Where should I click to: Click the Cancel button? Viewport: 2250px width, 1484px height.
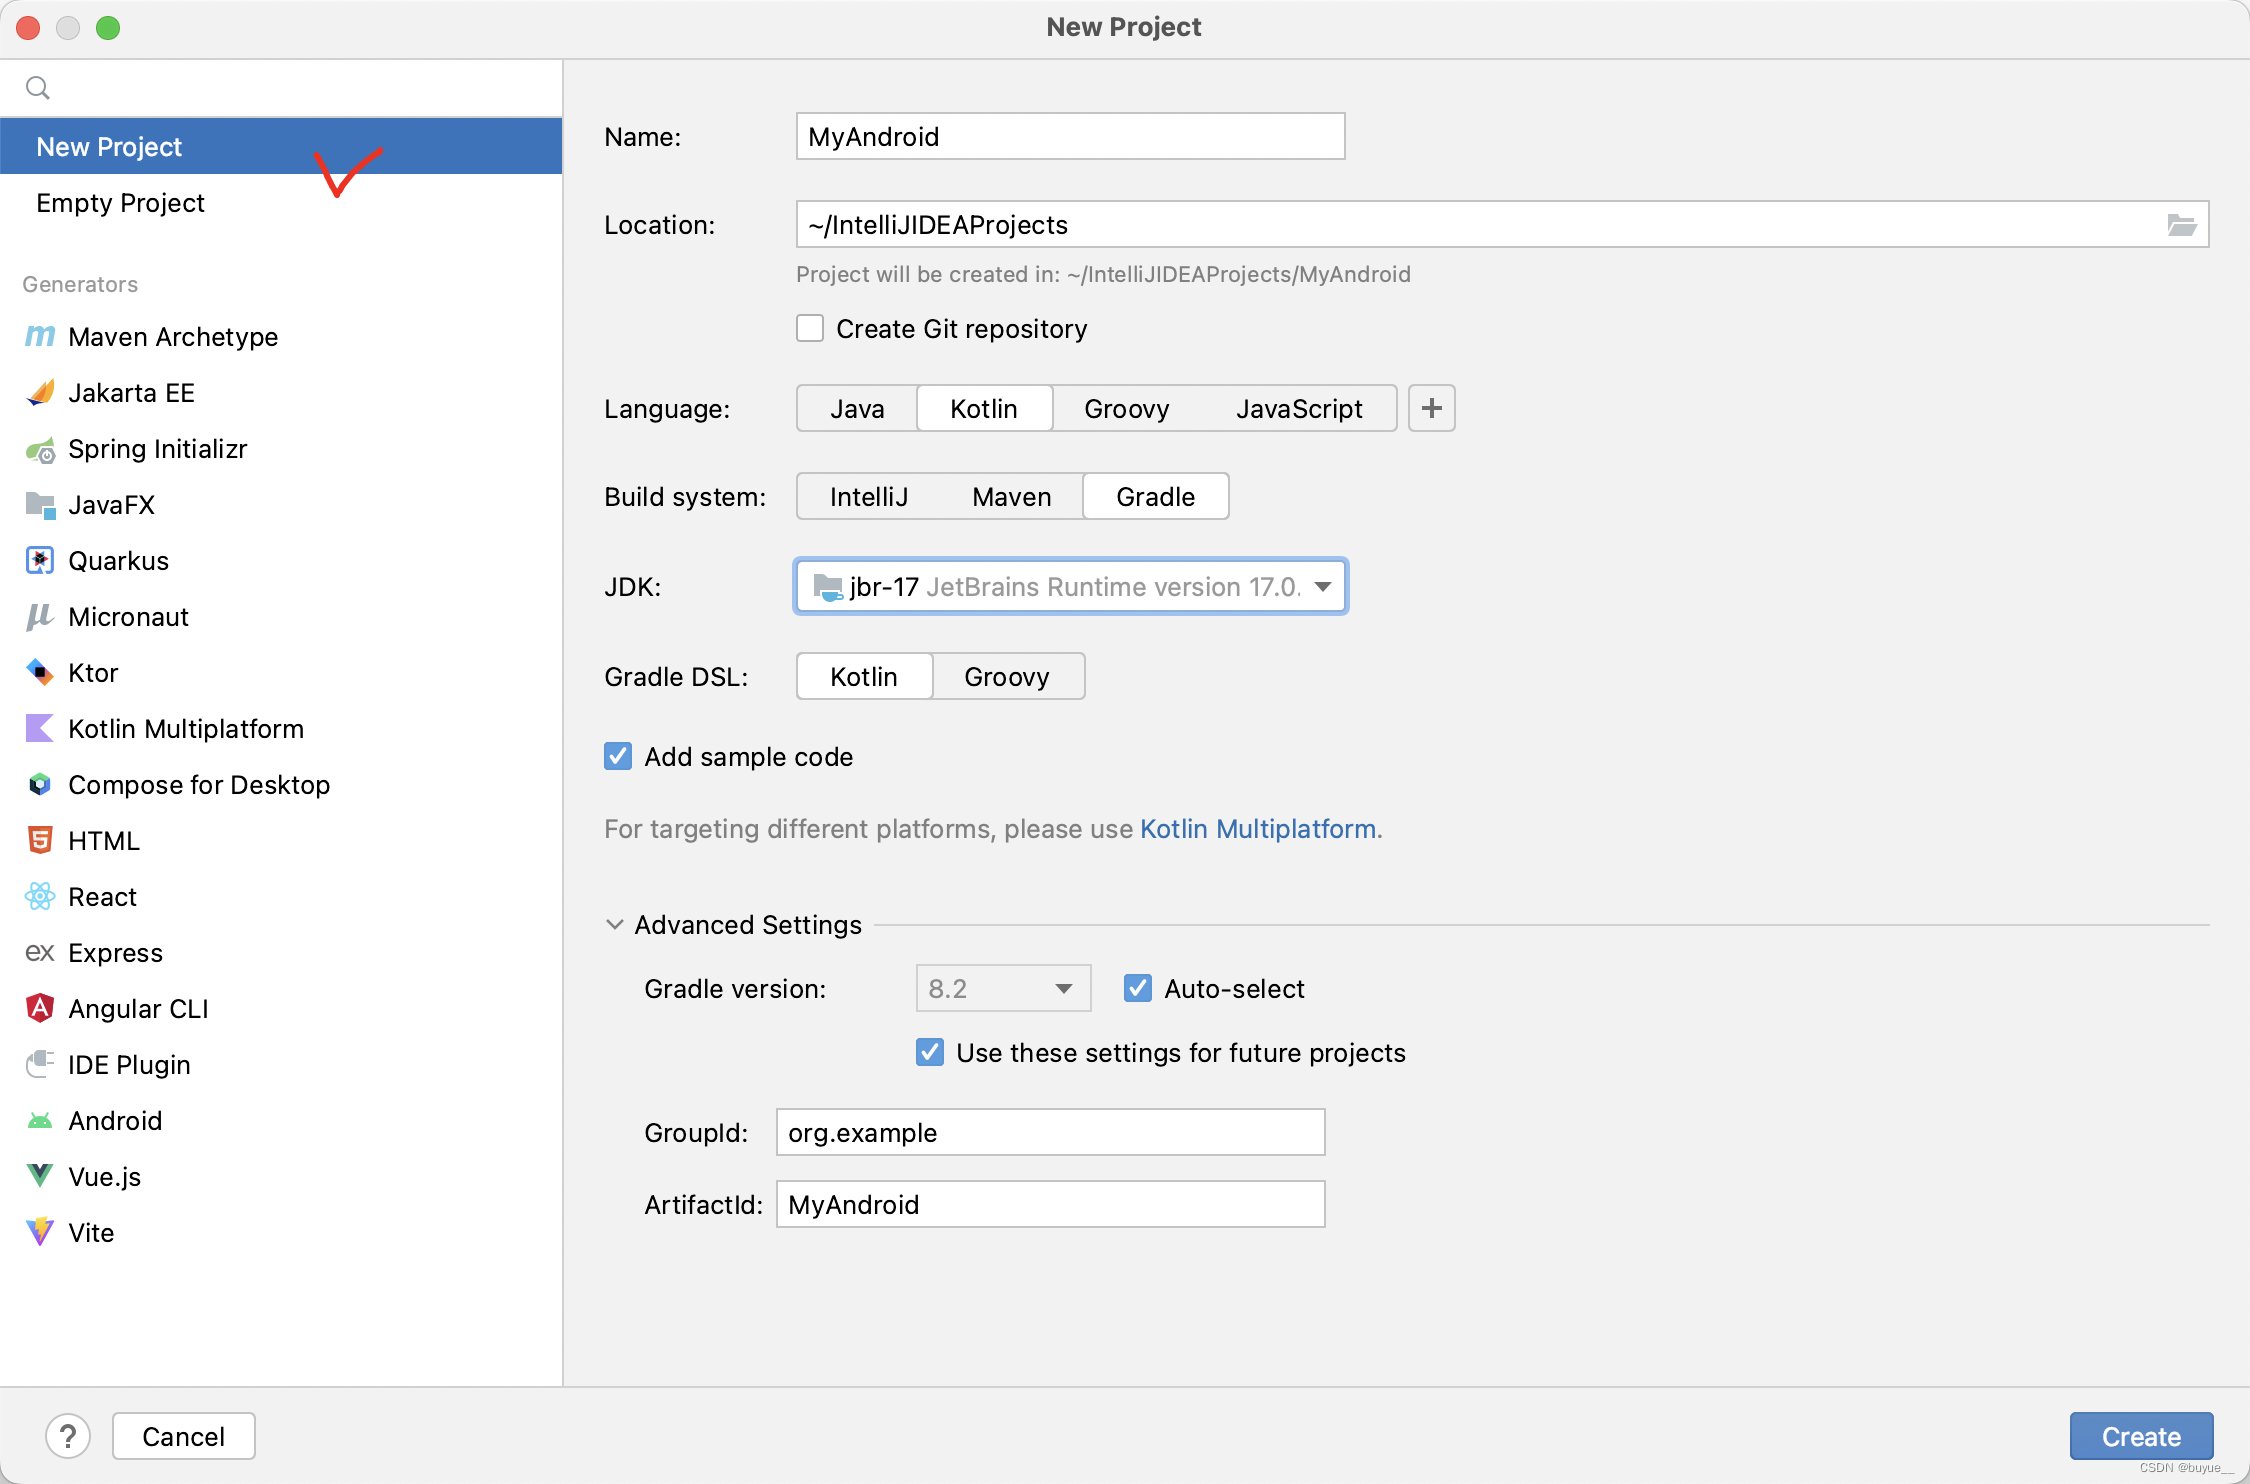[184, 1437]
